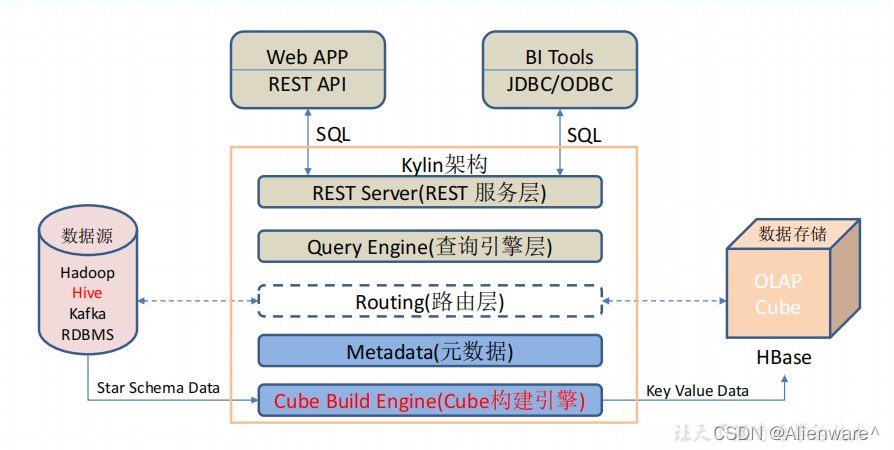Click the SQL label under BI Tools
The height and width of the screenshot is (450, 894).
(x=584, y=135)
